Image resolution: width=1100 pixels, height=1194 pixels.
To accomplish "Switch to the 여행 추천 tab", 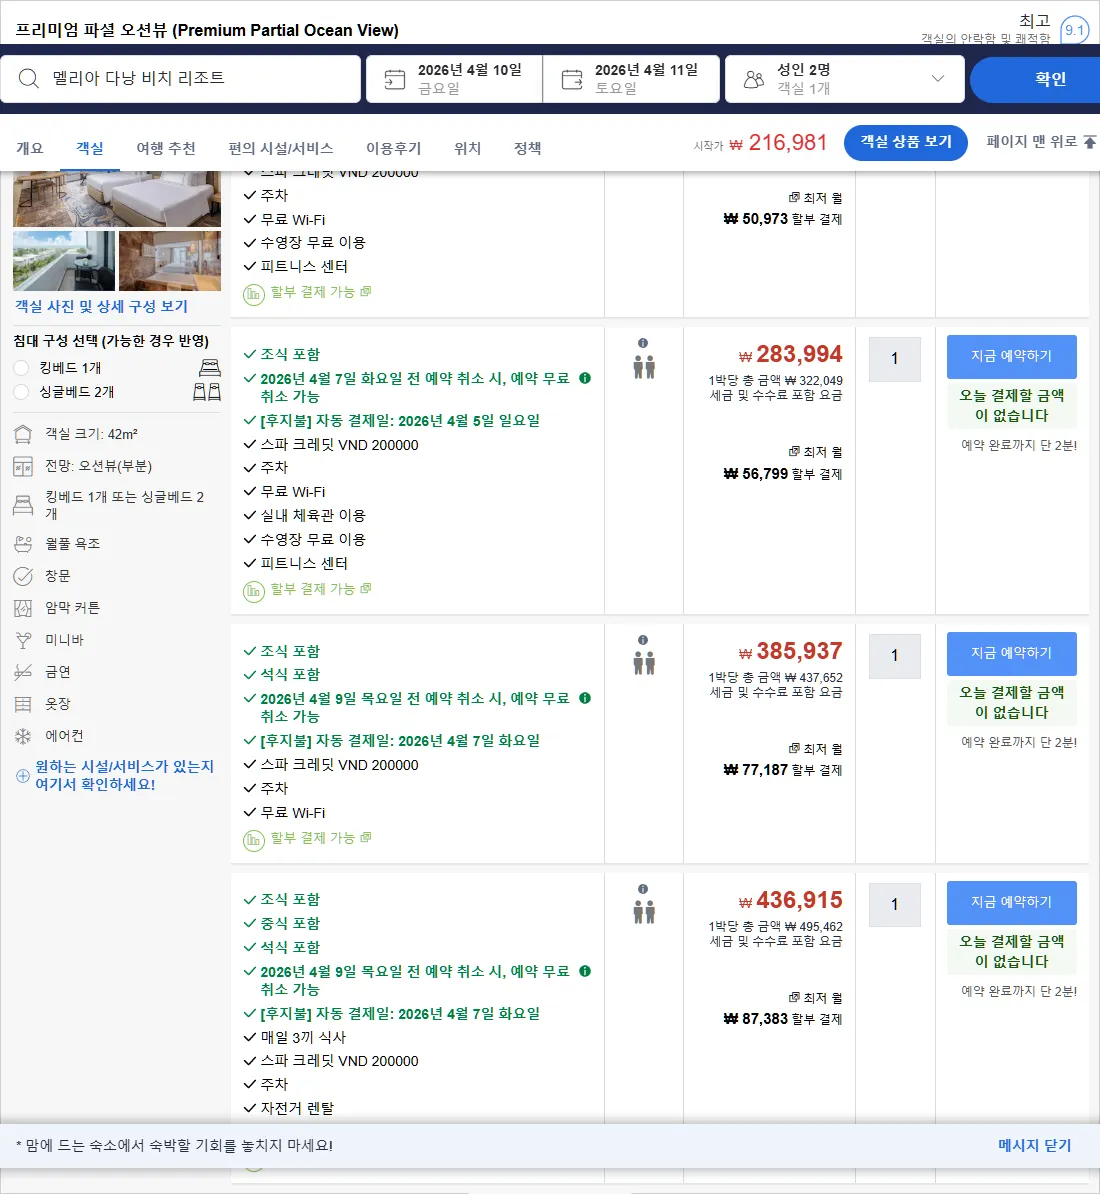I will pos(166,148).
